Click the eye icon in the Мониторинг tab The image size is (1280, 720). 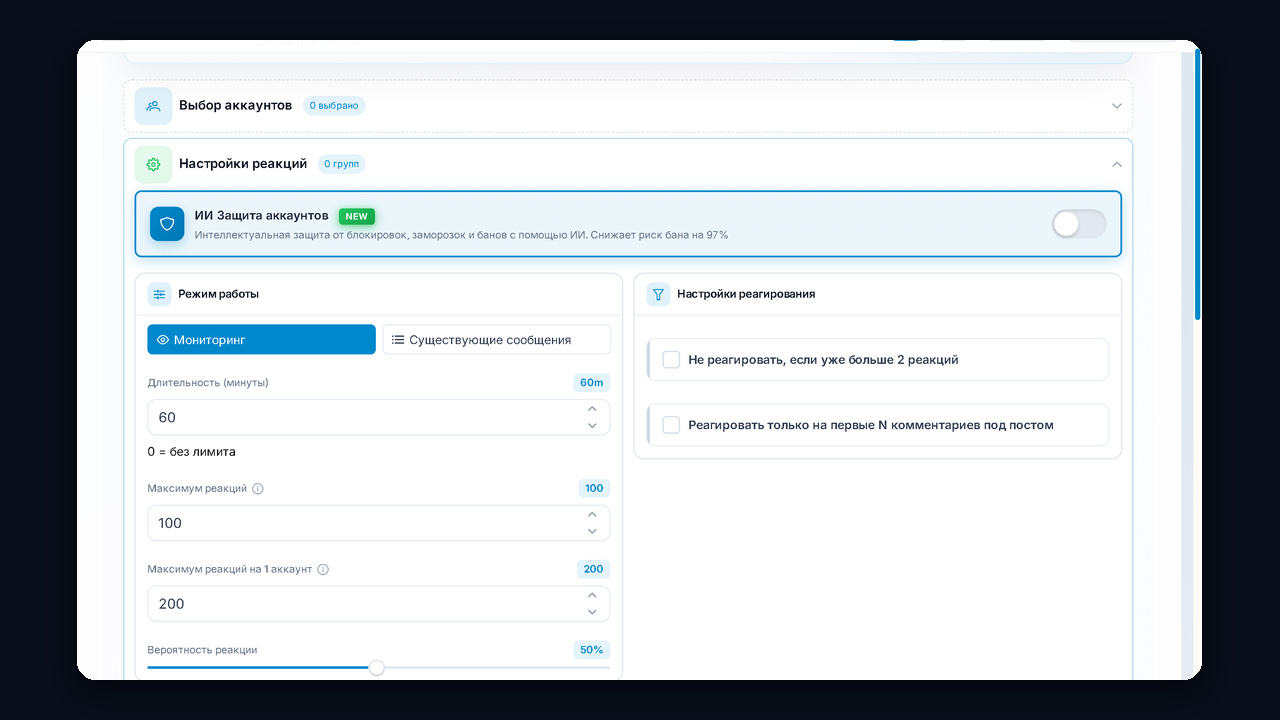point(163,340)
